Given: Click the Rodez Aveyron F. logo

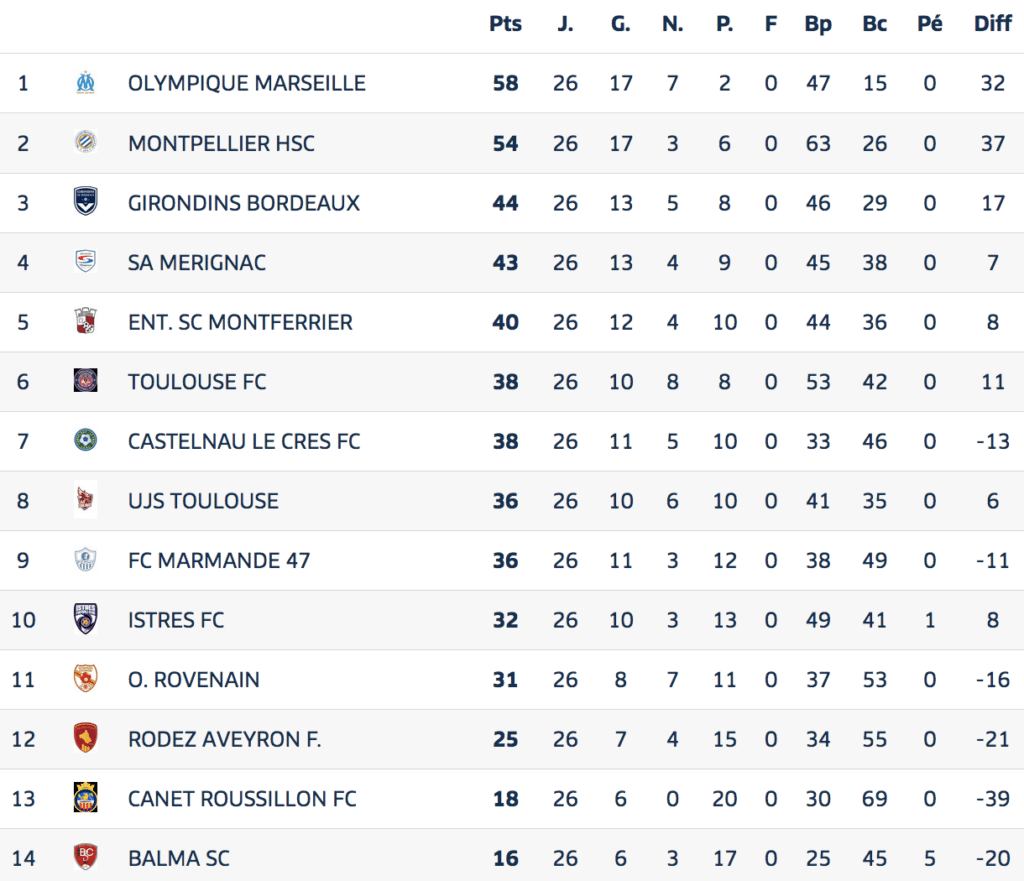Looking at the screenshot, I should point(86,738).
